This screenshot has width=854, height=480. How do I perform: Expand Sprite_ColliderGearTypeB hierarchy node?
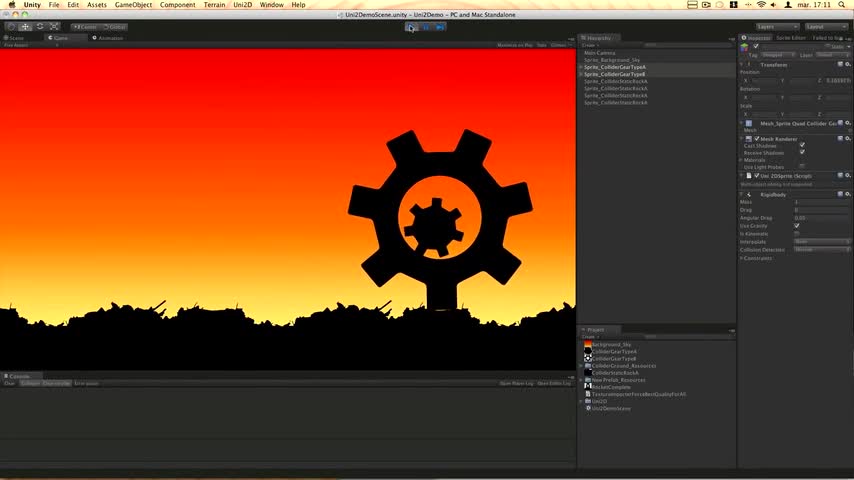pyautogui.click(x=581, y=74)
